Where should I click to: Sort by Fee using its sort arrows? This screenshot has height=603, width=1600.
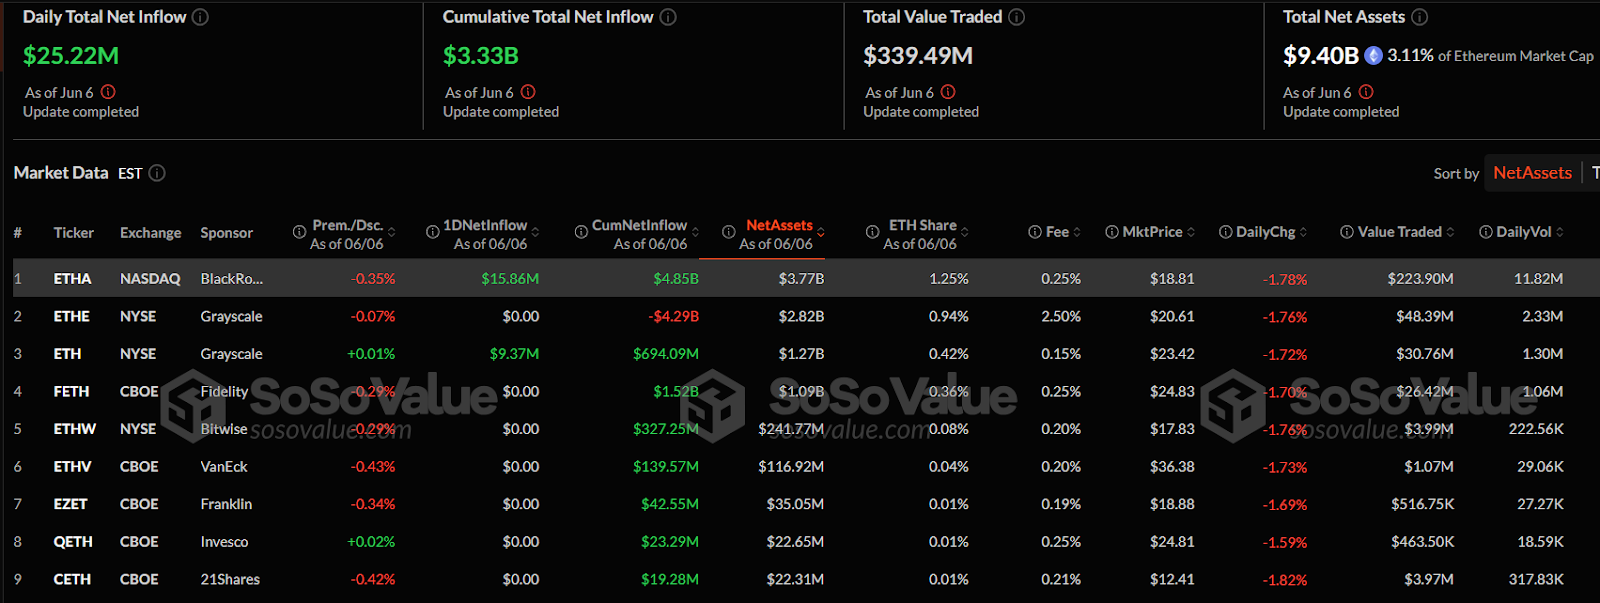1078,232
